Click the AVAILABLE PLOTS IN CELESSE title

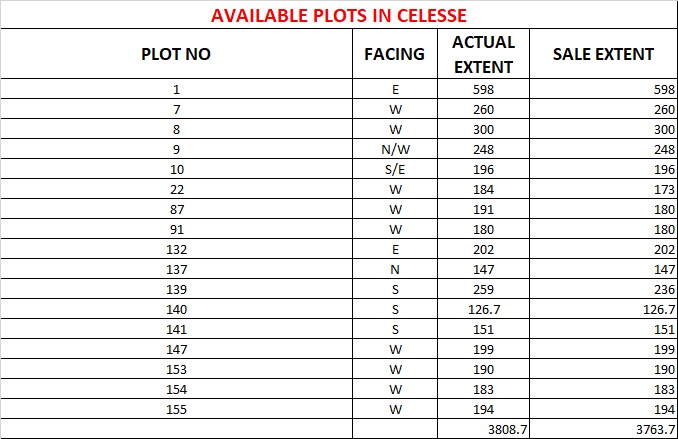339,16
